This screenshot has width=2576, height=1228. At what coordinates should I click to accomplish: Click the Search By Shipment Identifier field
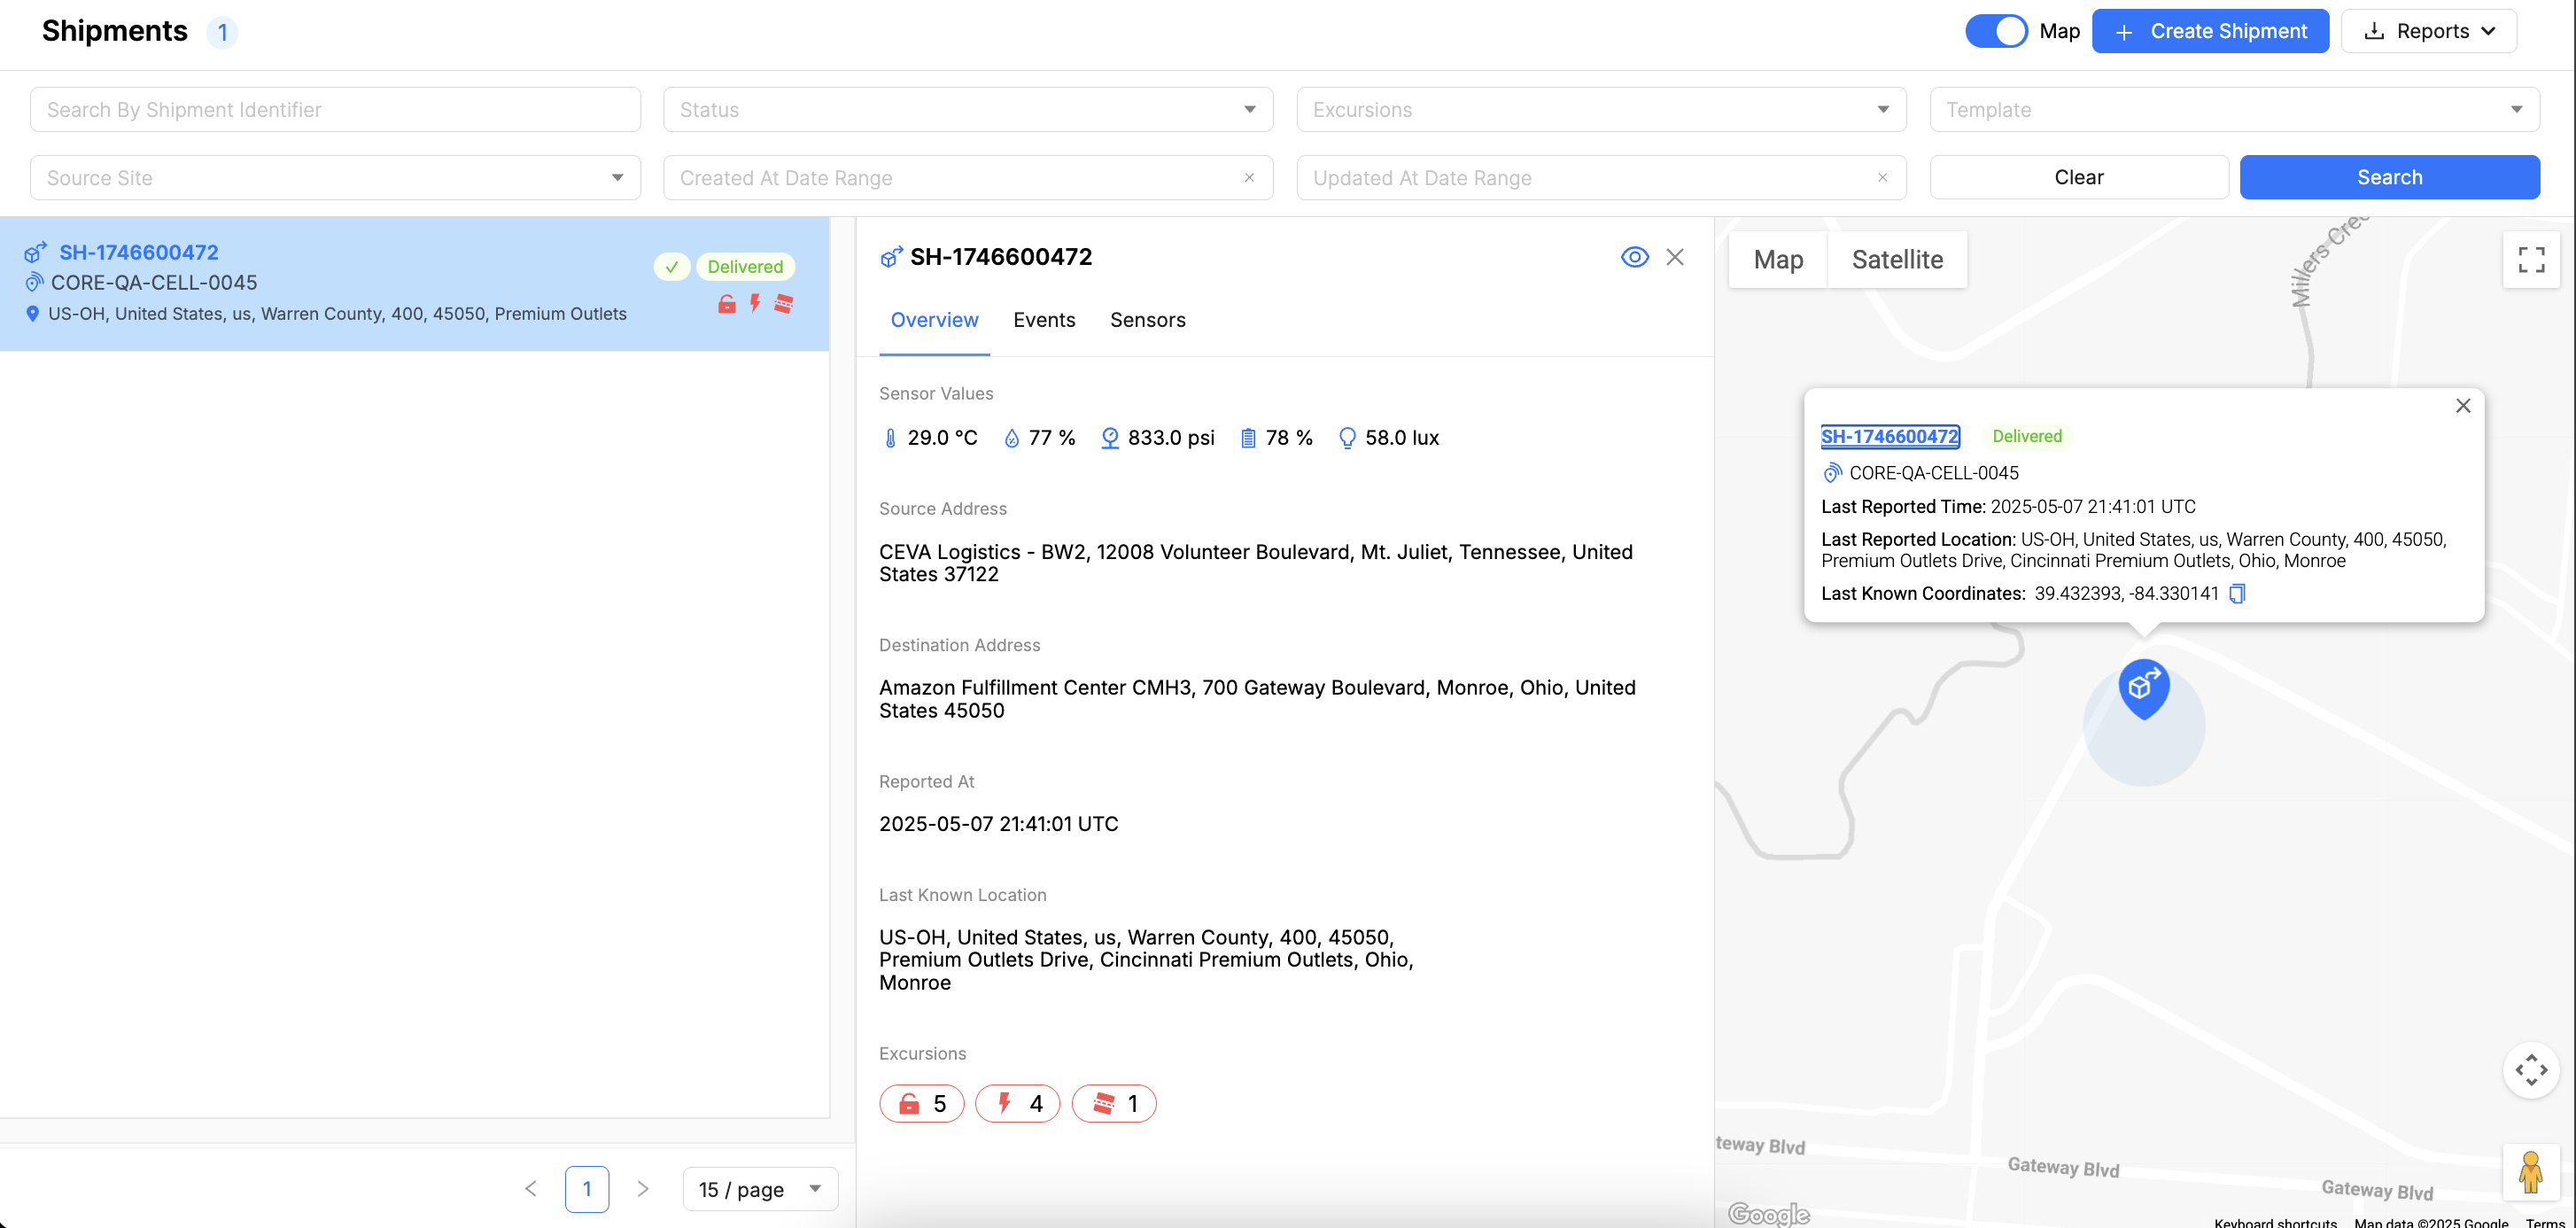[335, 110]
